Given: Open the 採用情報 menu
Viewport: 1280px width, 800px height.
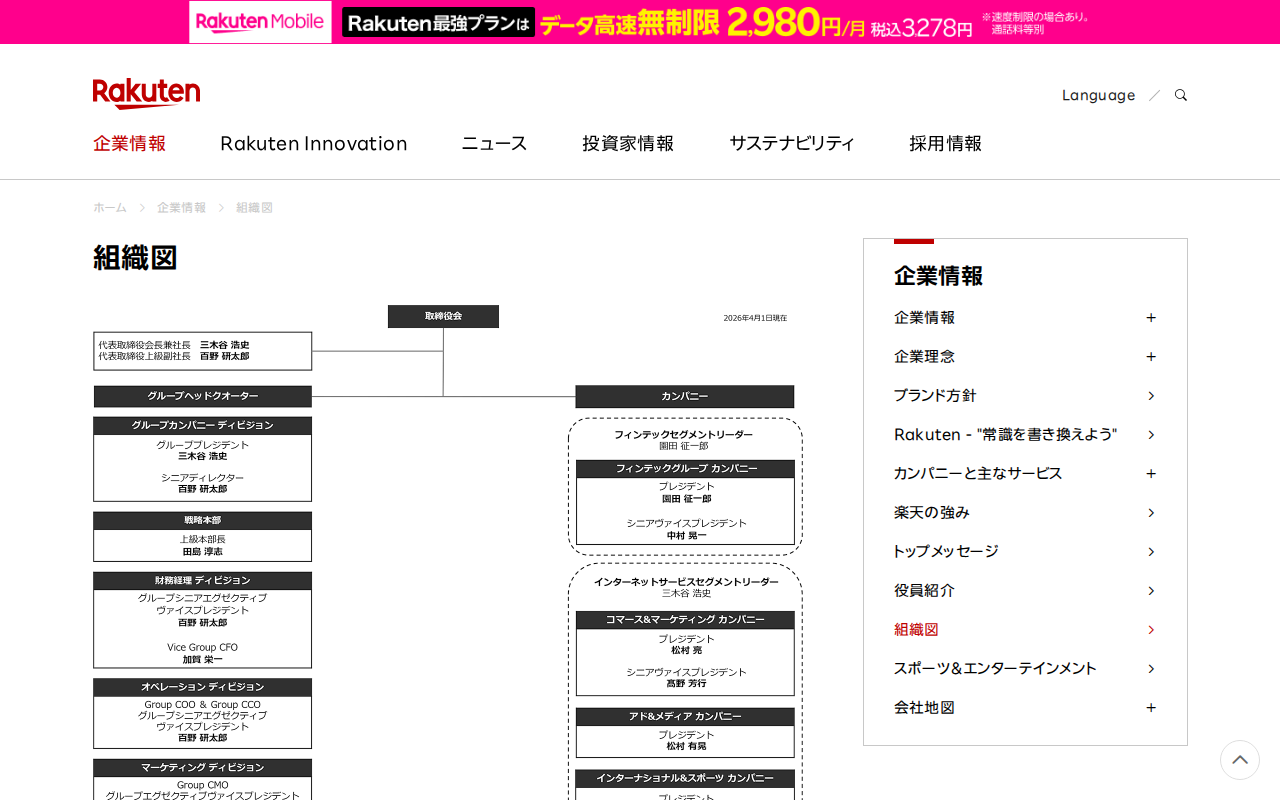Looking at the screenshot, I should [x=945, y=143].
